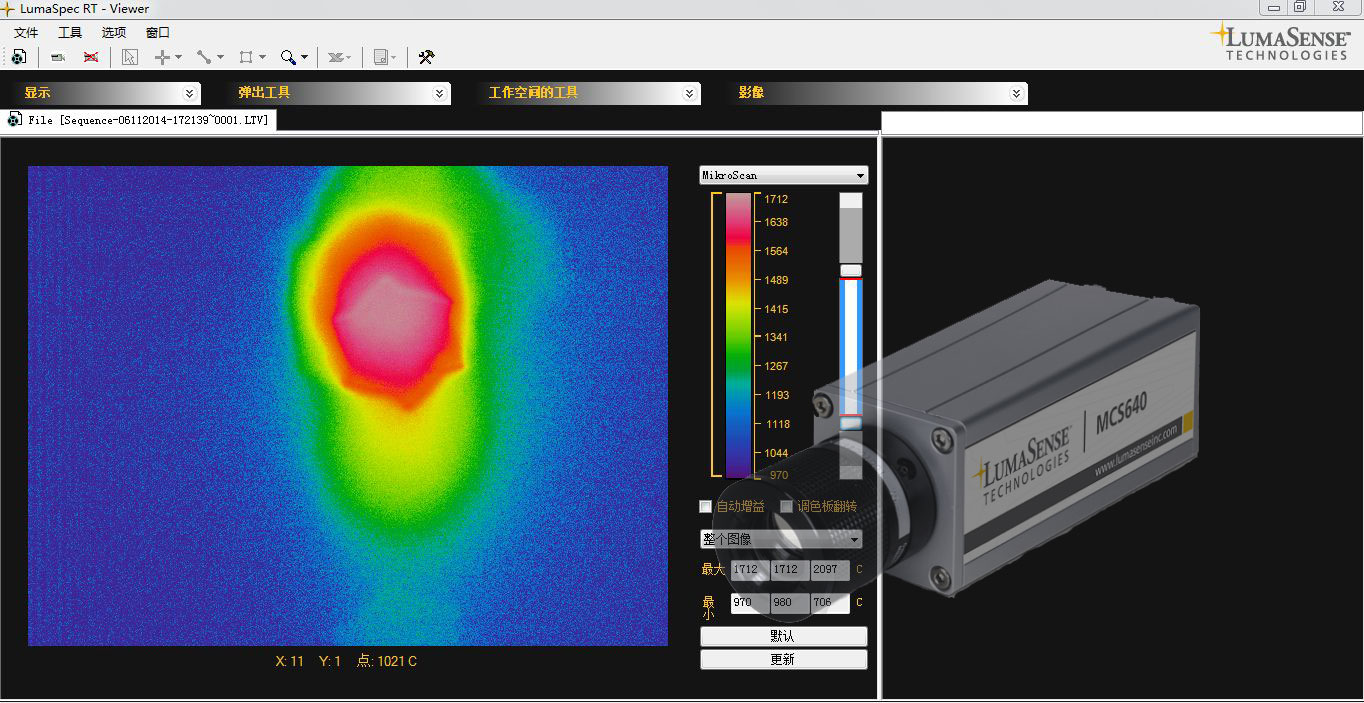Click the upper handle of temperature range slider
1364x703 pixels.
point(851,270)
